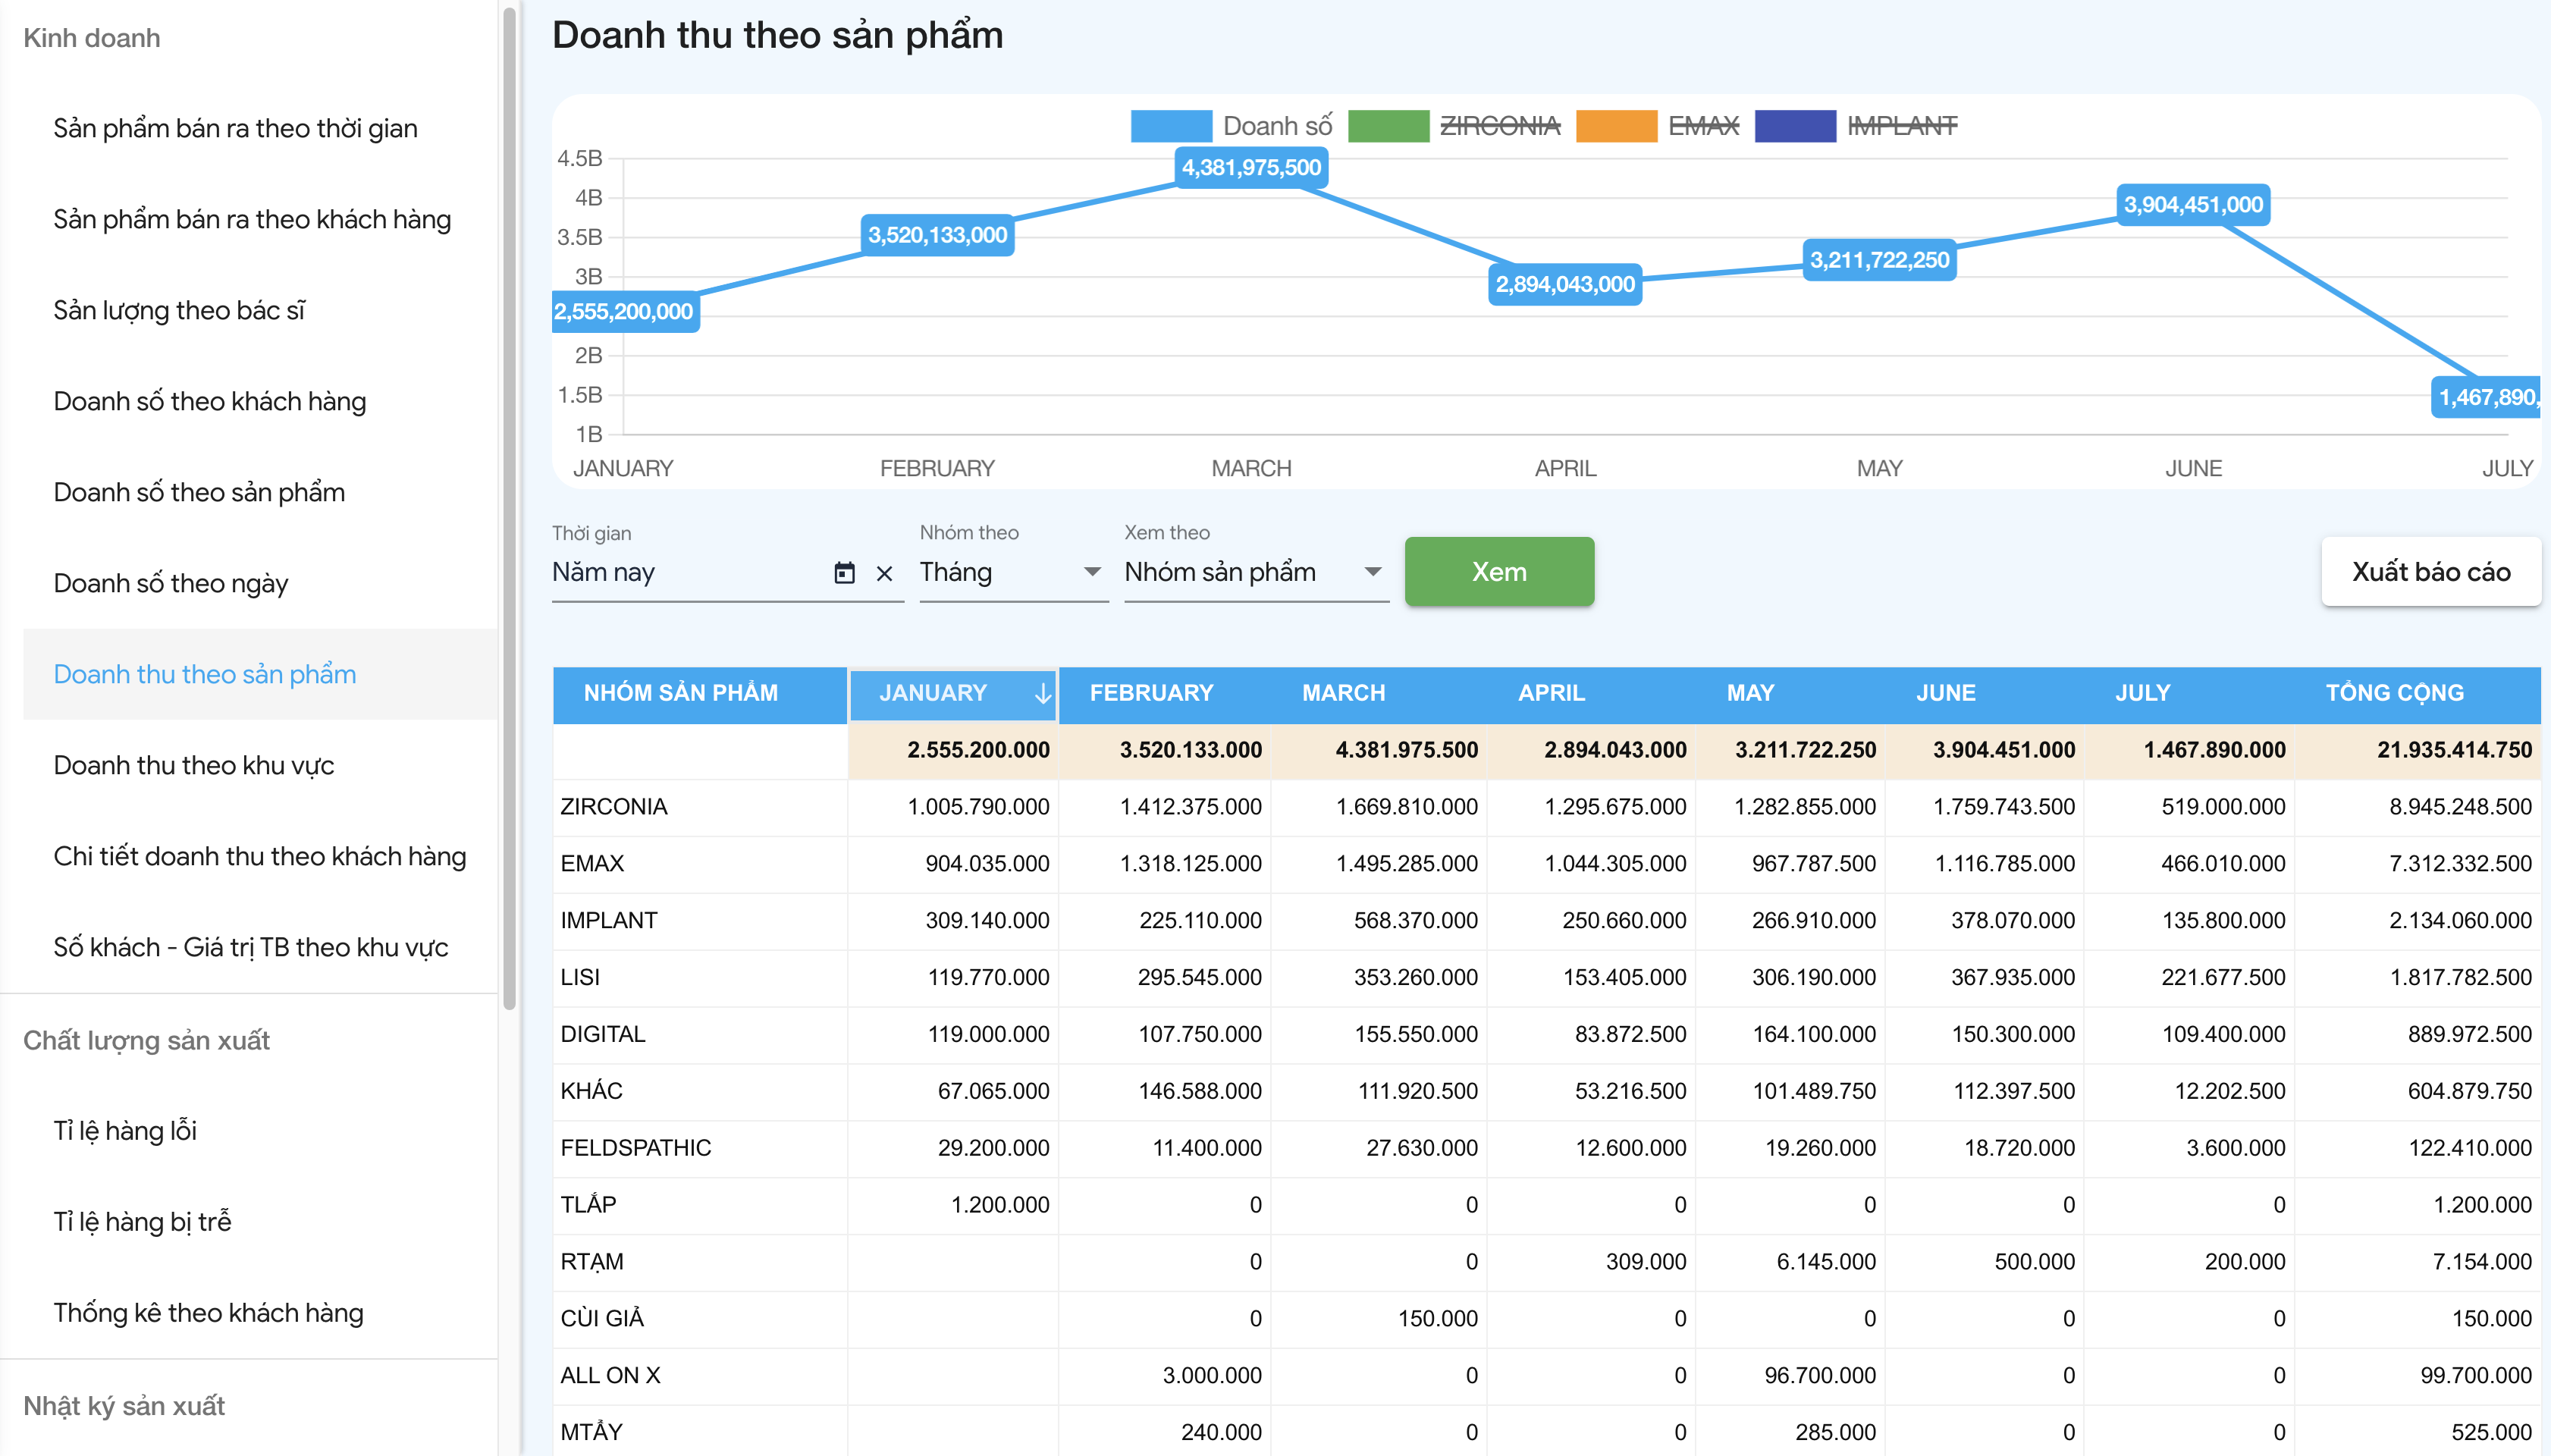2551x1456 pixels.
Task: Select the IMPLANT row name
Action: pyautogui.click(x=609, y=920)
